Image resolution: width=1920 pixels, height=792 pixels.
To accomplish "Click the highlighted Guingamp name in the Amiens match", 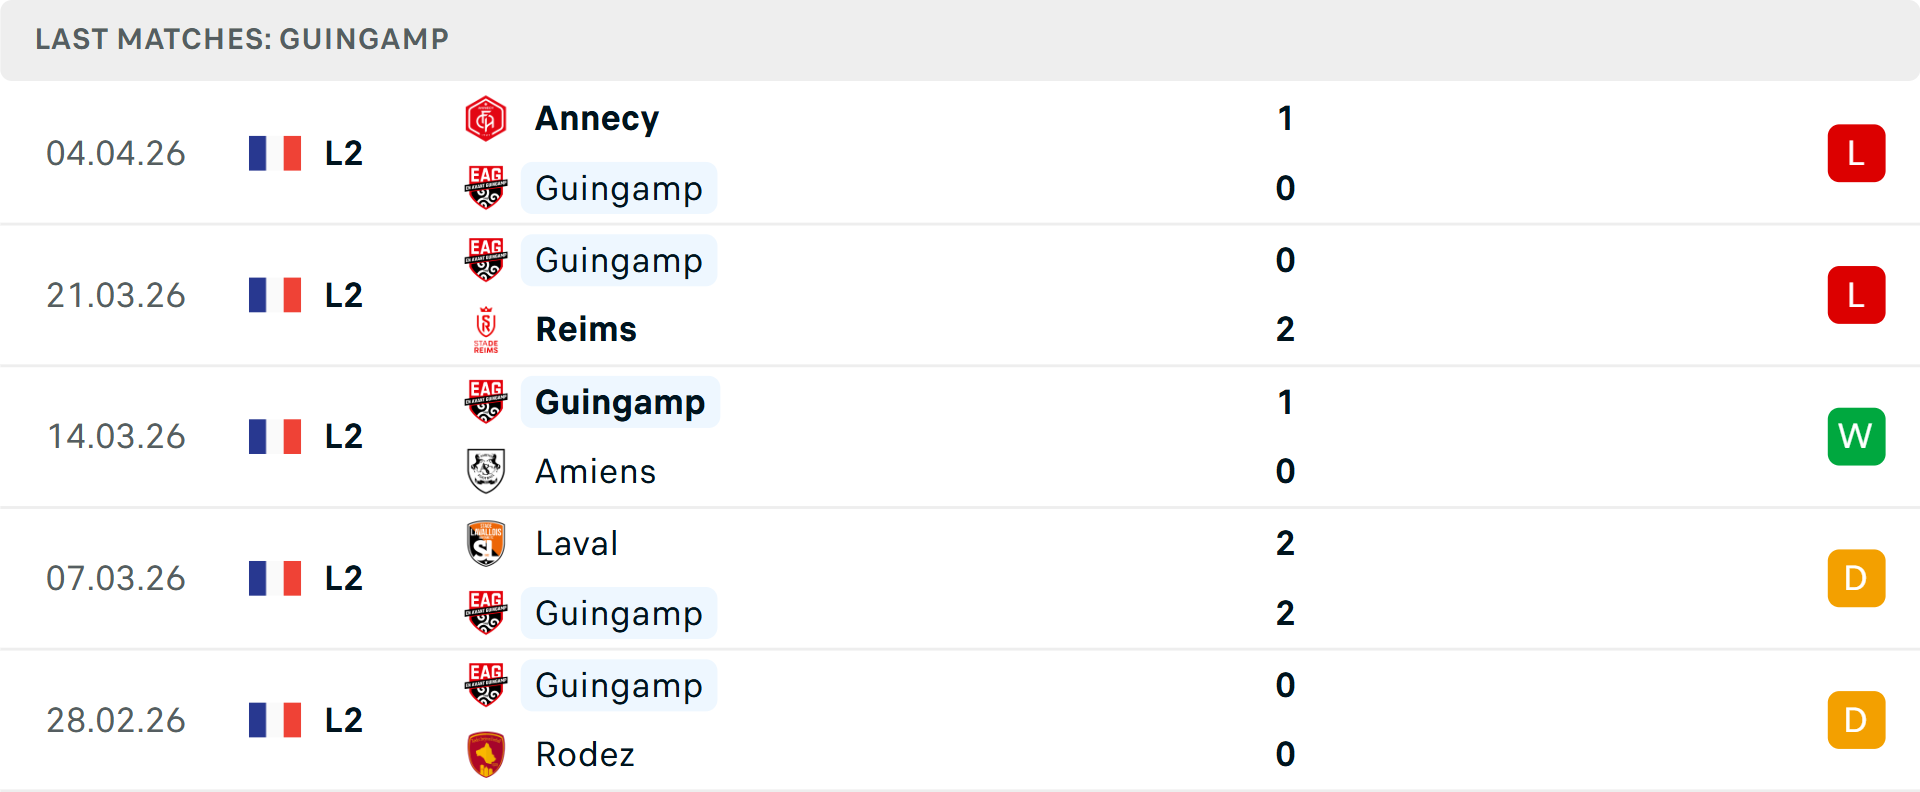I will click(620, 402).
